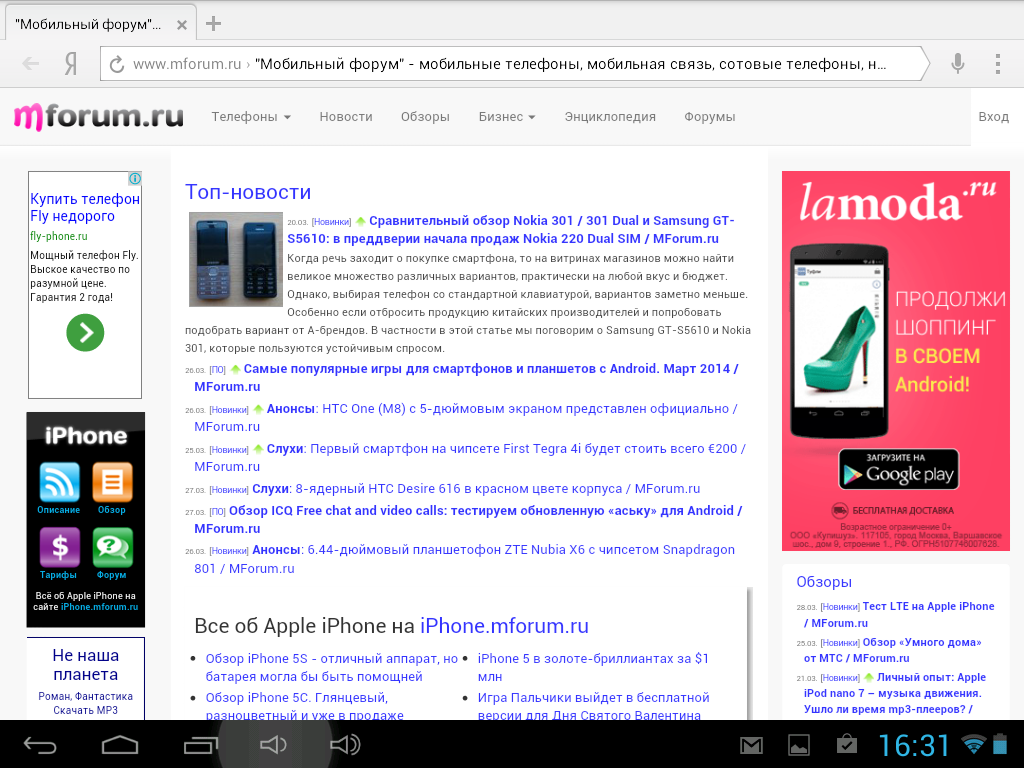Viewport: 1024px width, 768px height.
Task: Click the Новинки tag on the Nokia 301 story
Action: click(331, 222)
